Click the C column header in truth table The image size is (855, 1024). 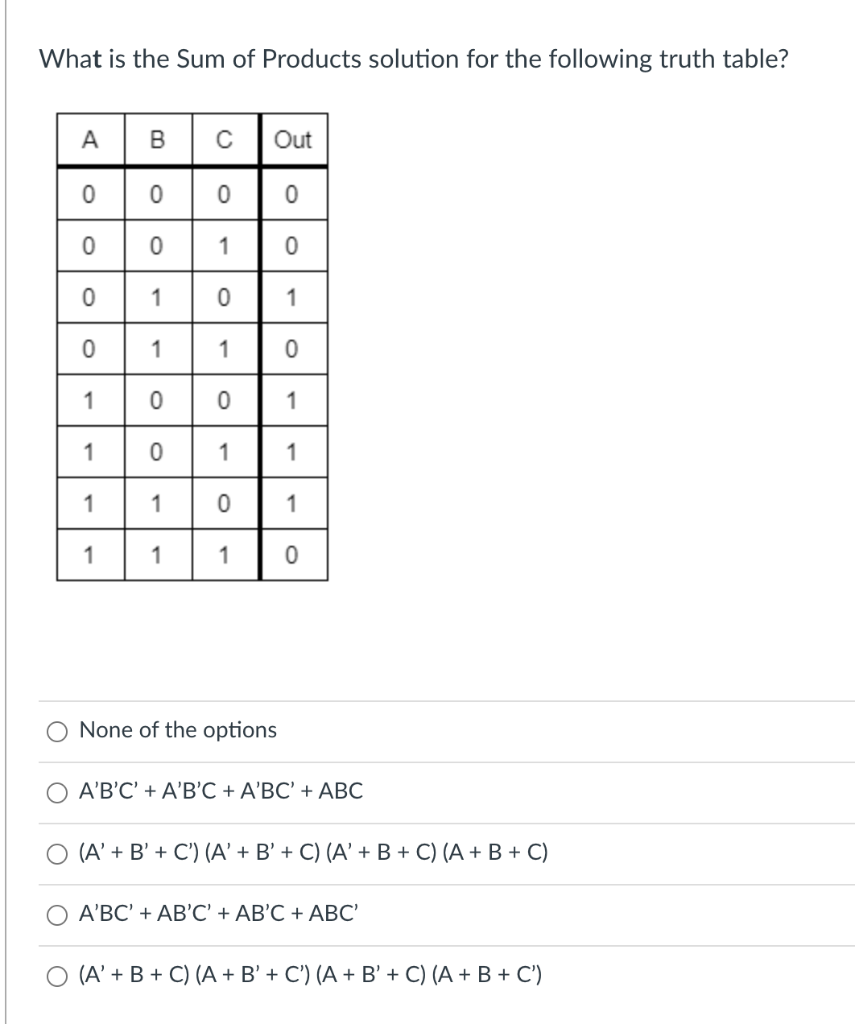click(224, 140)
